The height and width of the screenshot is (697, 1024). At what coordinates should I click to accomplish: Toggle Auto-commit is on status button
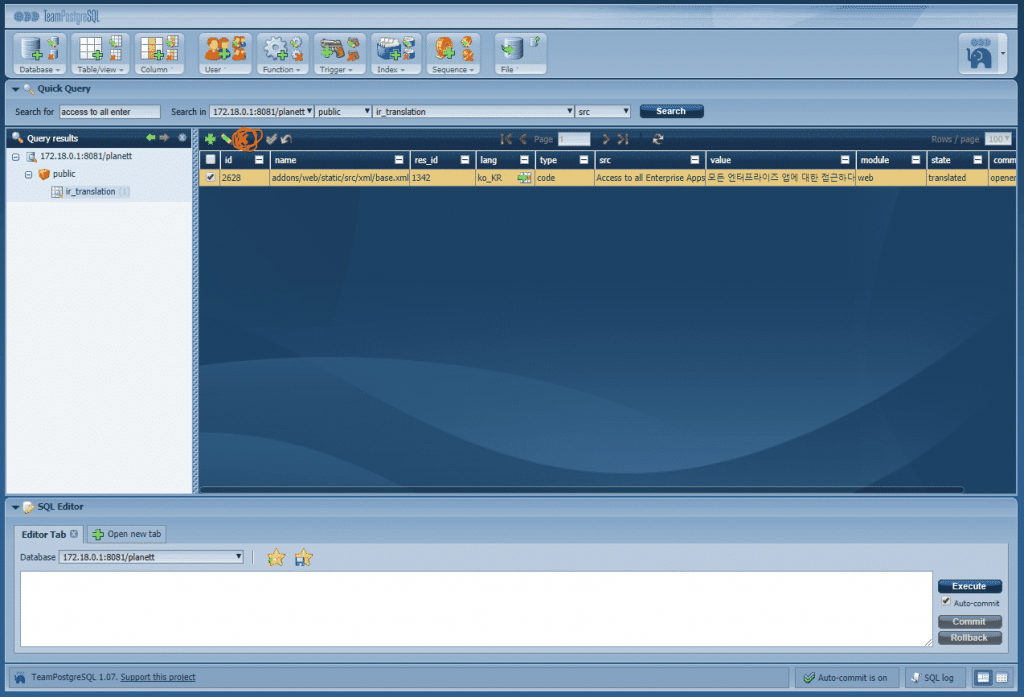click(846, 677)
